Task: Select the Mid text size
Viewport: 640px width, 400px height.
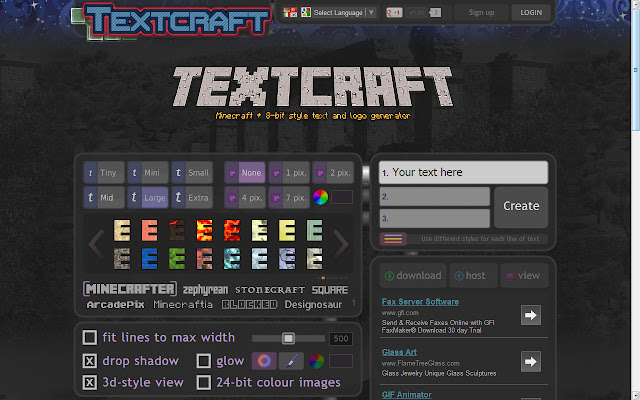Action: tap(104, 198)
